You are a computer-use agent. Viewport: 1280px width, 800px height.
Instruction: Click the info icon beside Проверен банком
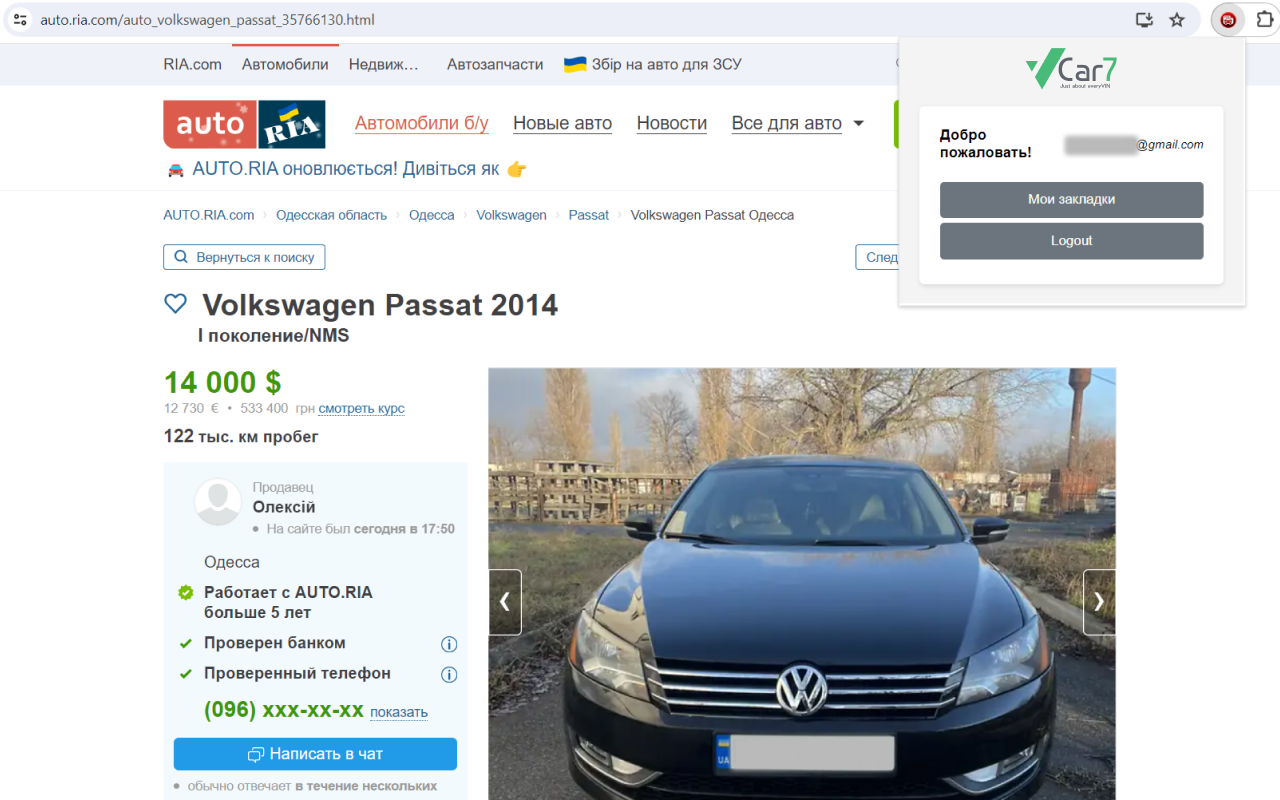click(449, 644)
